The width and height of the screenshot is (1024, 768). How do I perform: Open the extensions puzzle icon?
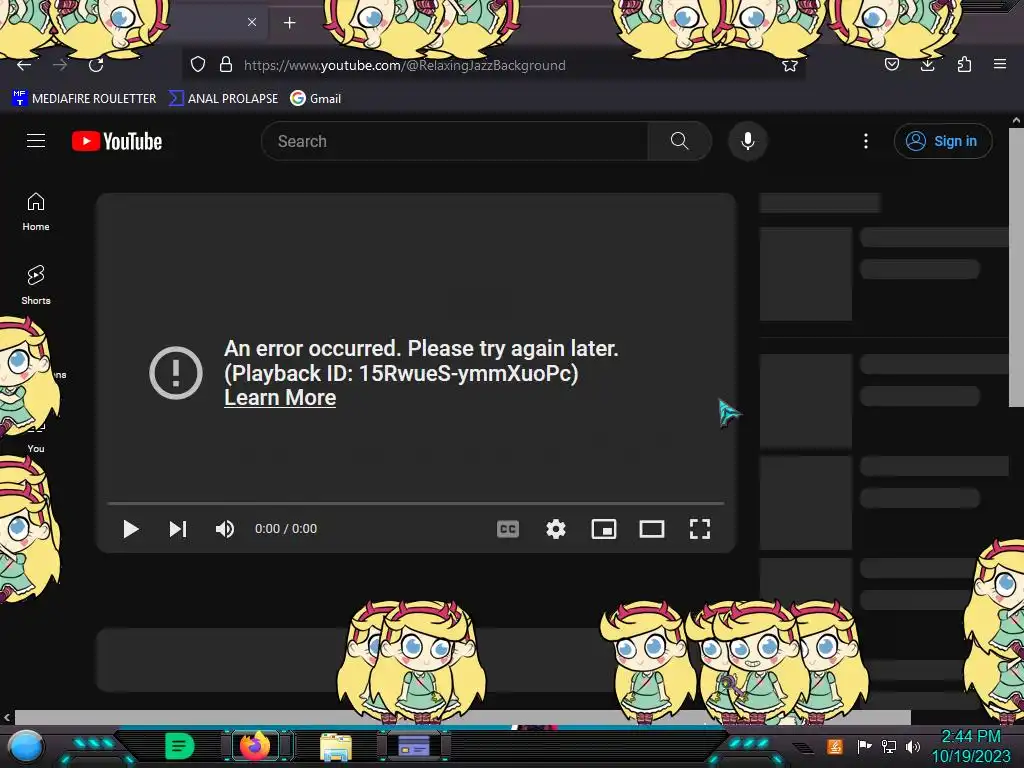tap(964, 64)
